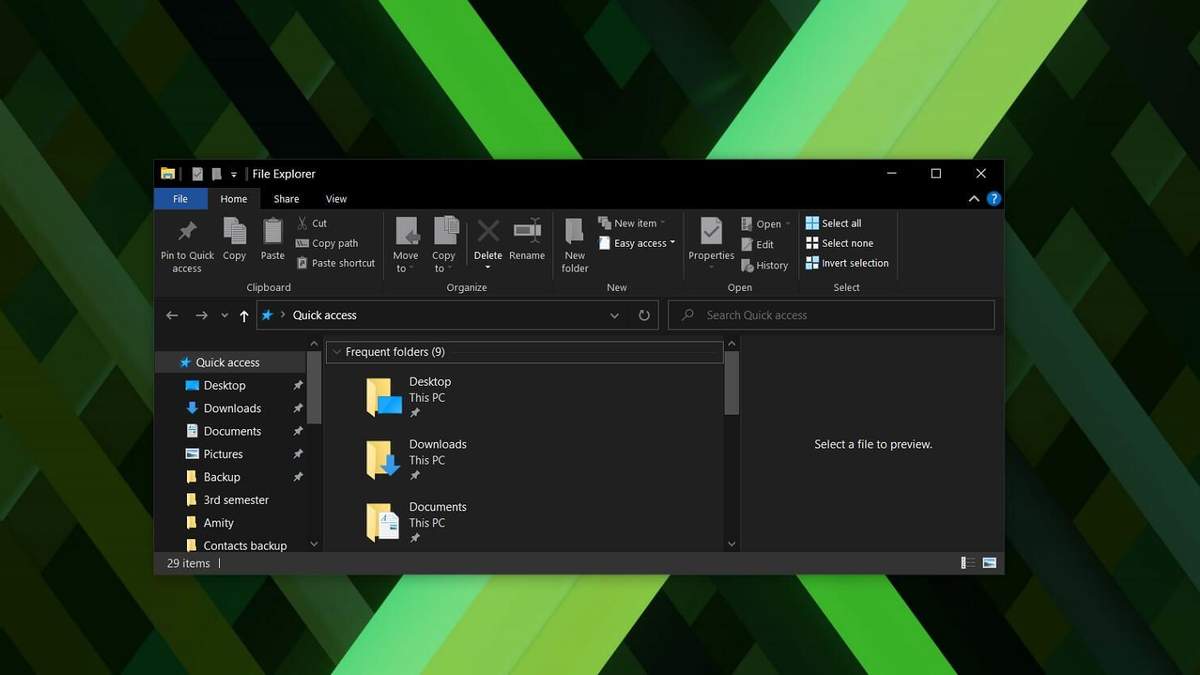Open the Copy to dropdown
1200x675 pixels.
pyautogui.click(x=444, y=244)
